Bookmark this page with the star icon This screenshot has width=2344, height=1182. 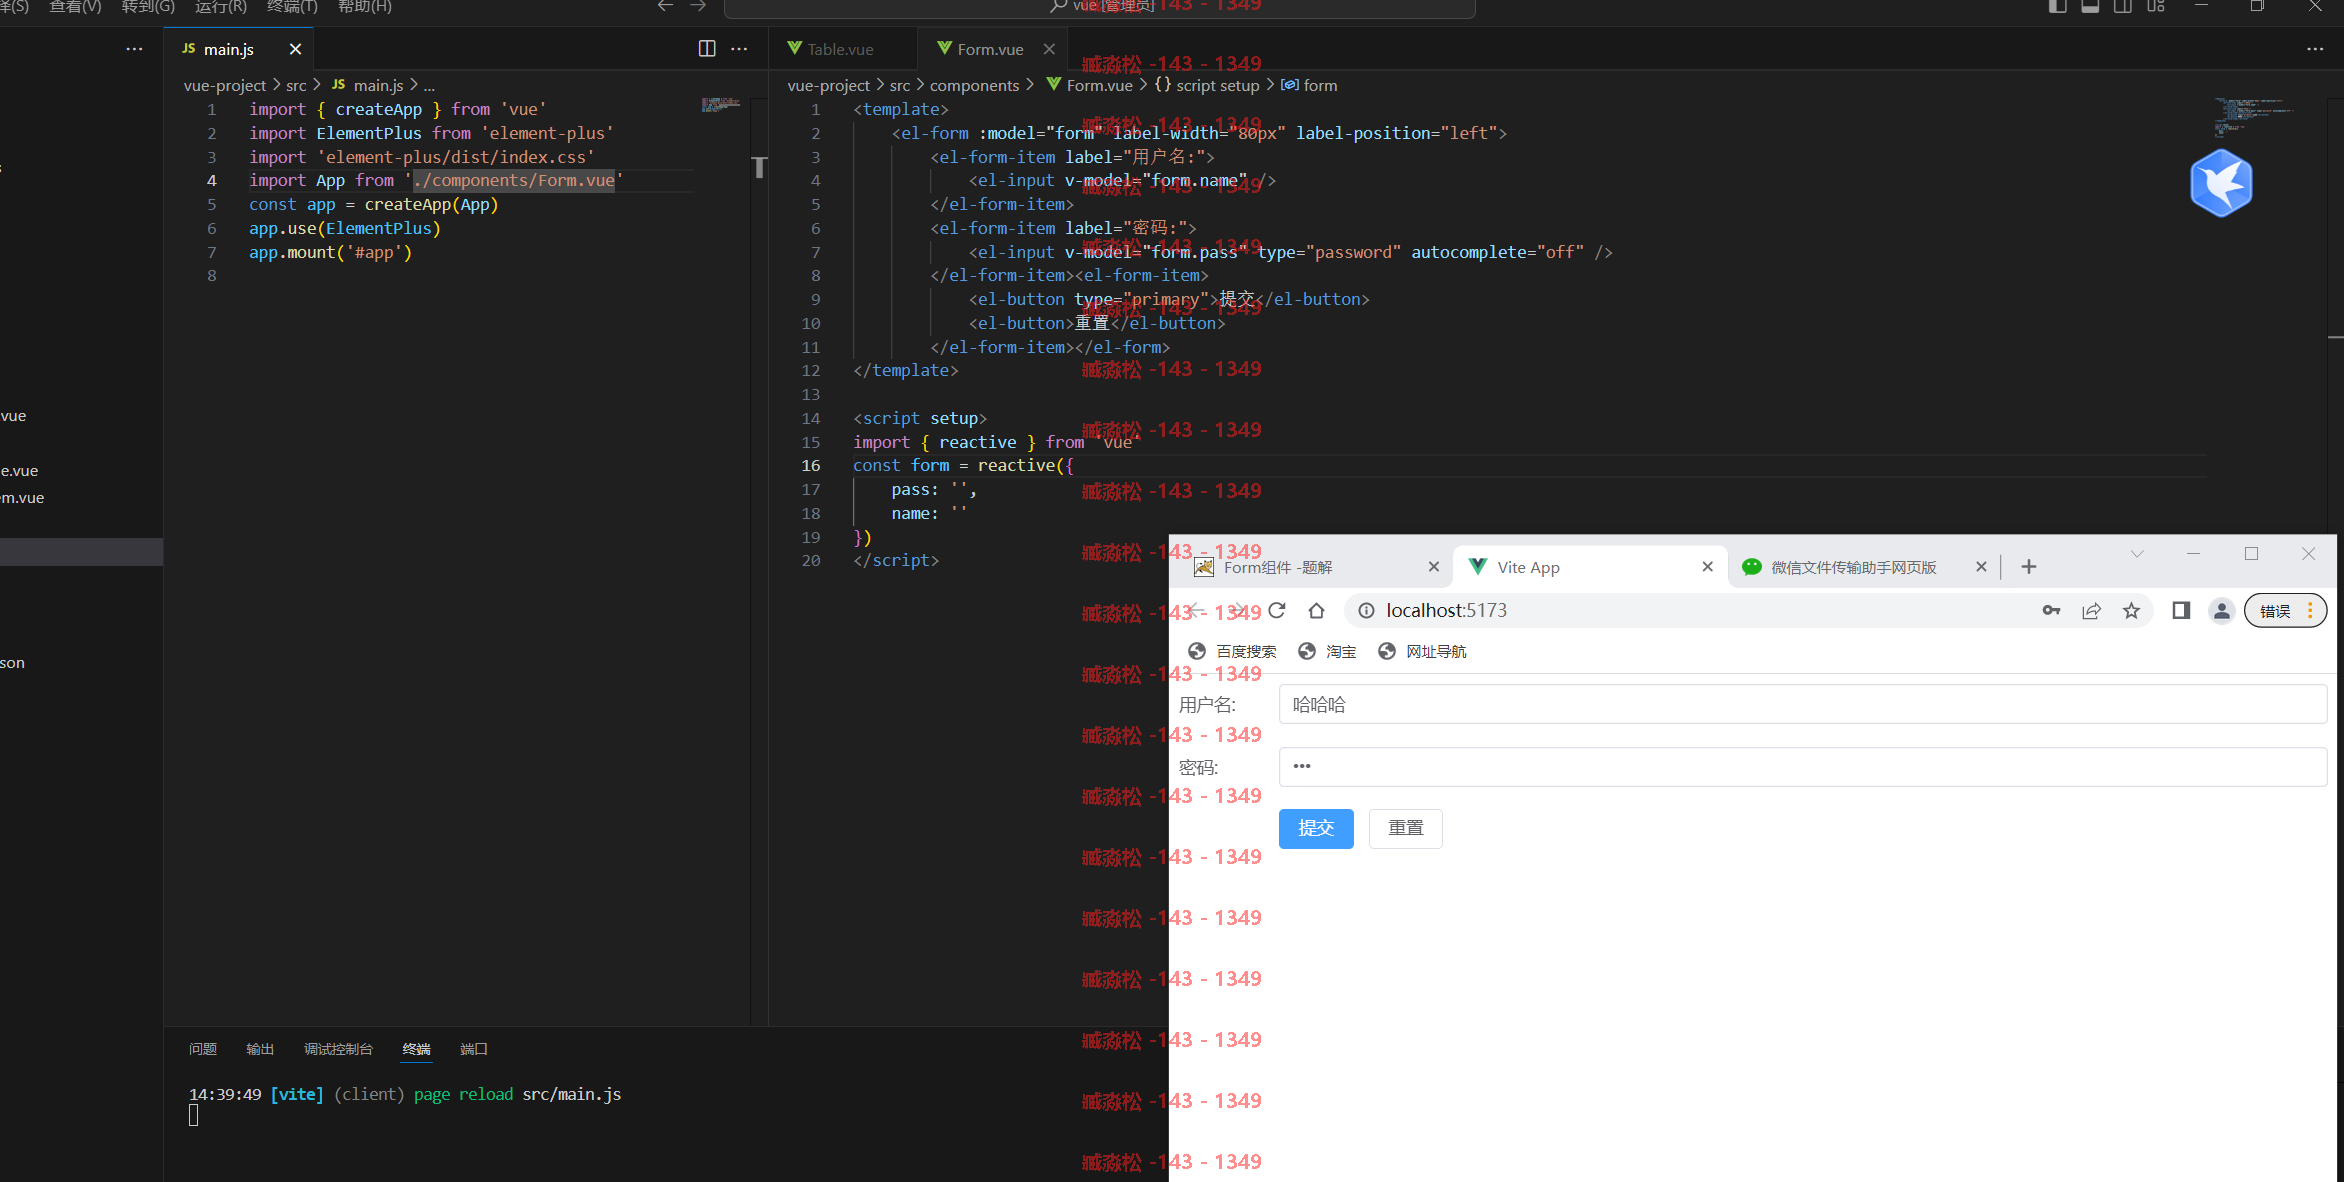point(2131,611)
